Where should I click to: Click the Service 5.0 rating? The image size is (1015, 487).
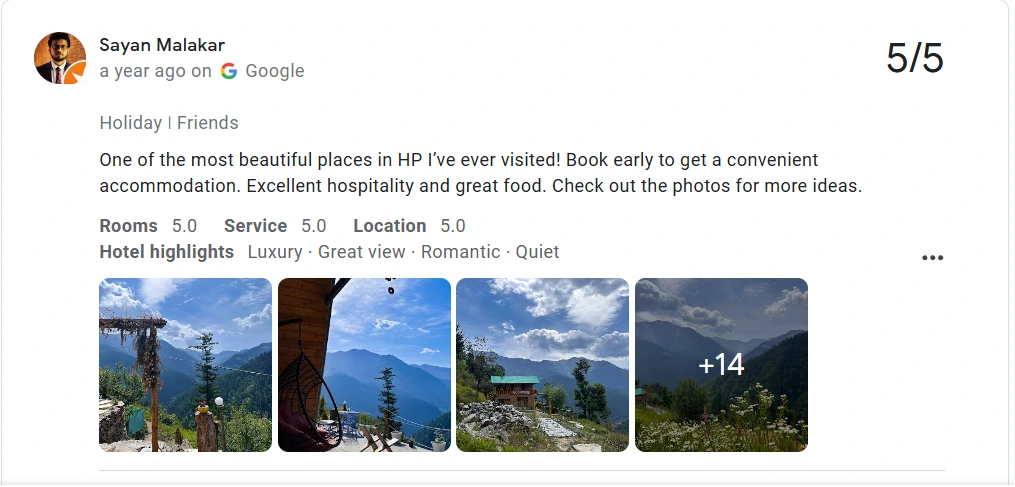click(275, 226)
